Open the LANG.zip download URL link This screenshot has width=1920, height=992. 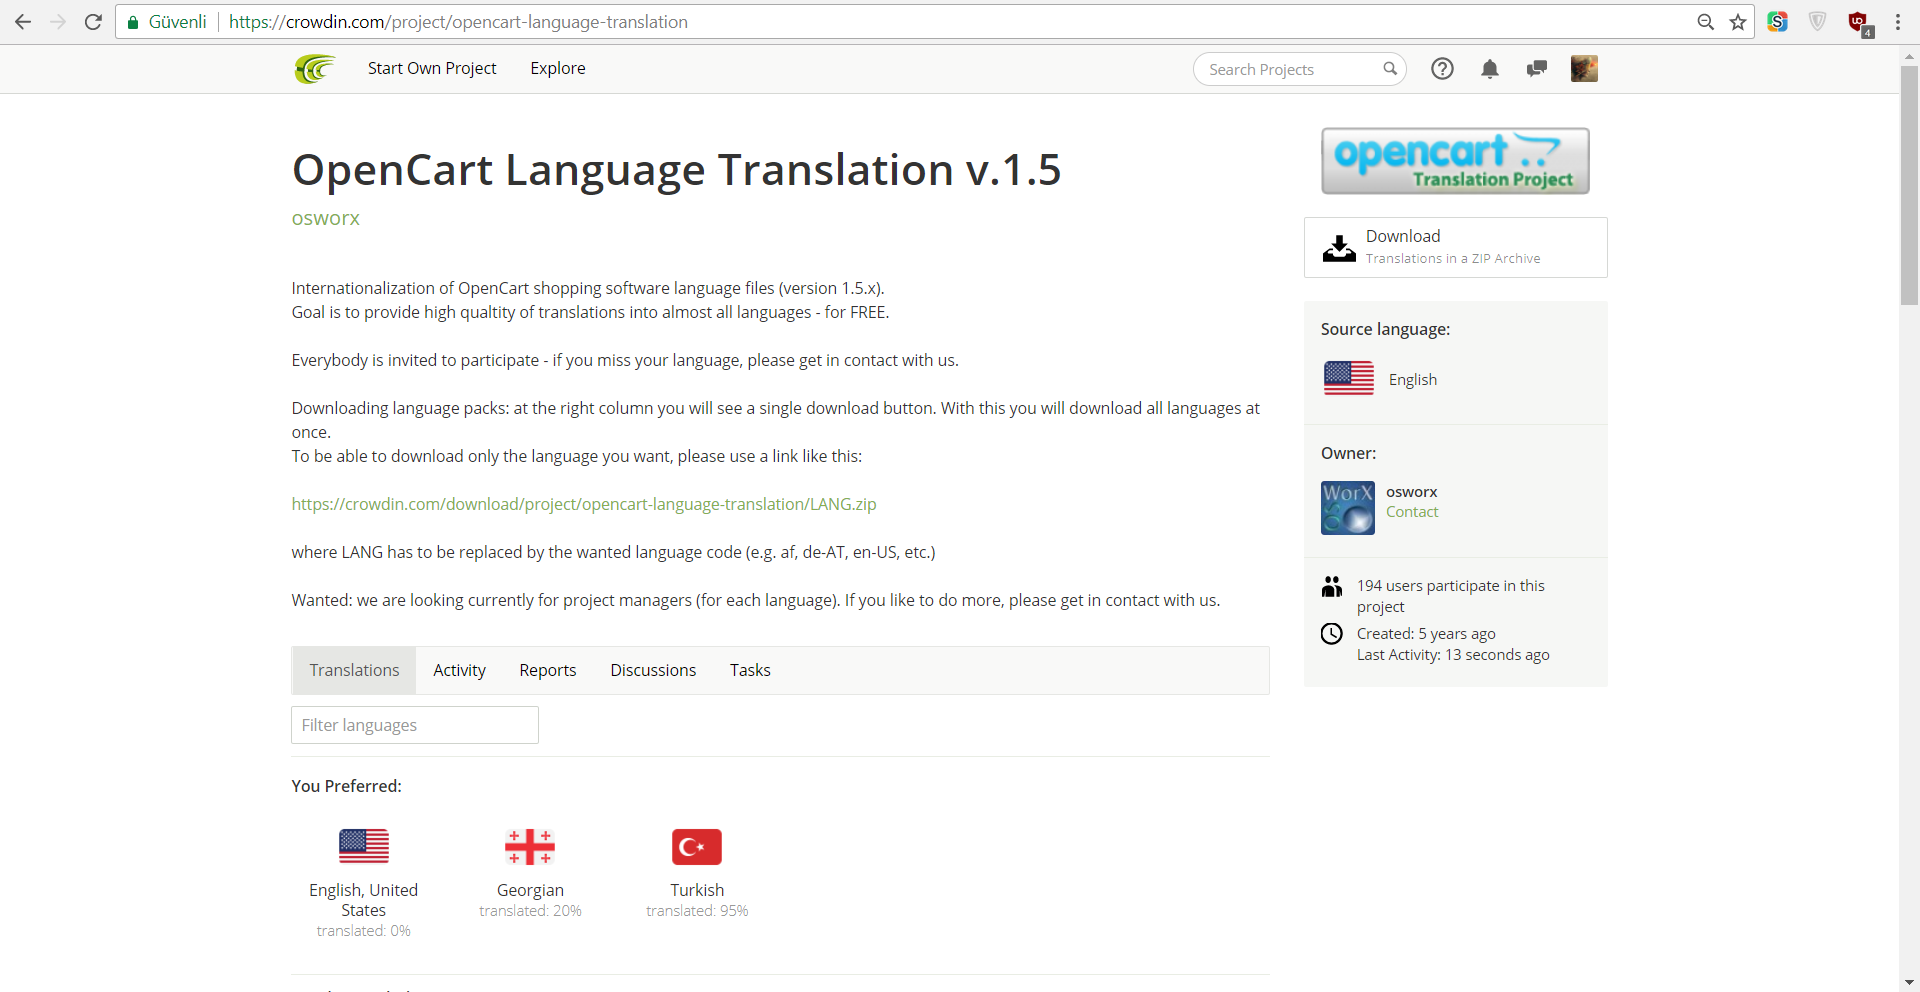[584, 504]
